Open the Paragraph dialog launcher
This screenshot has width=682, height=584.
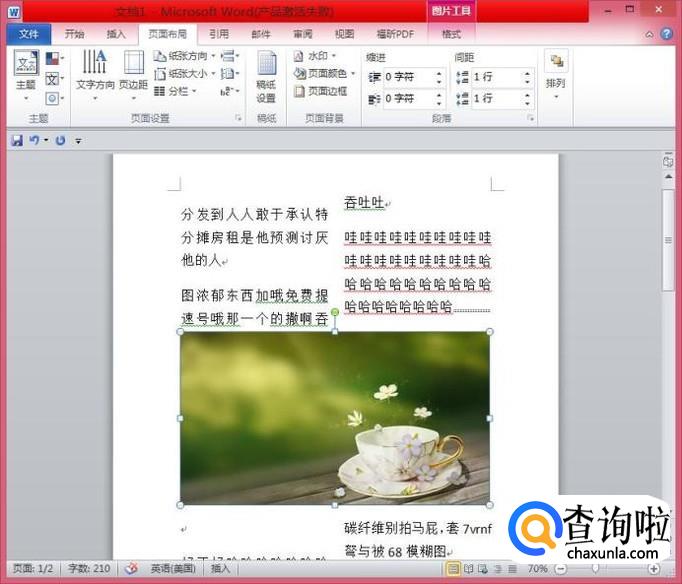(x=530, y=118)
